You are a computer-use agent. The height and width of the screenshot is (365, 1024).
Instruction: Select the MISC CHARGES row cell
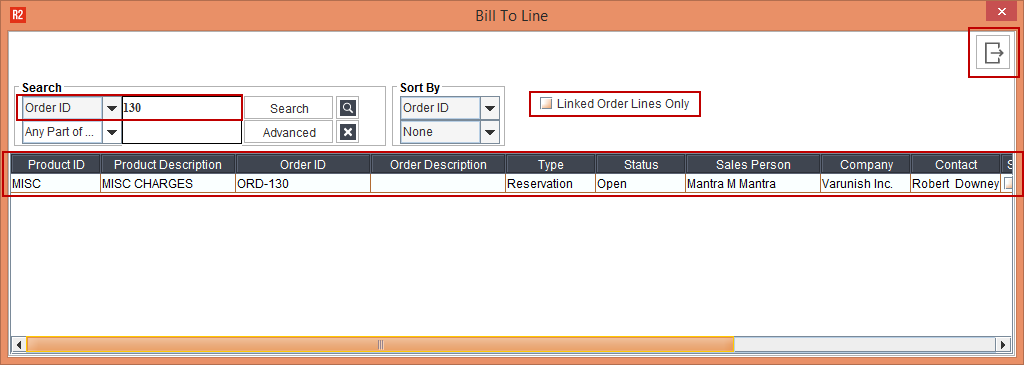(x=168, y=183)
